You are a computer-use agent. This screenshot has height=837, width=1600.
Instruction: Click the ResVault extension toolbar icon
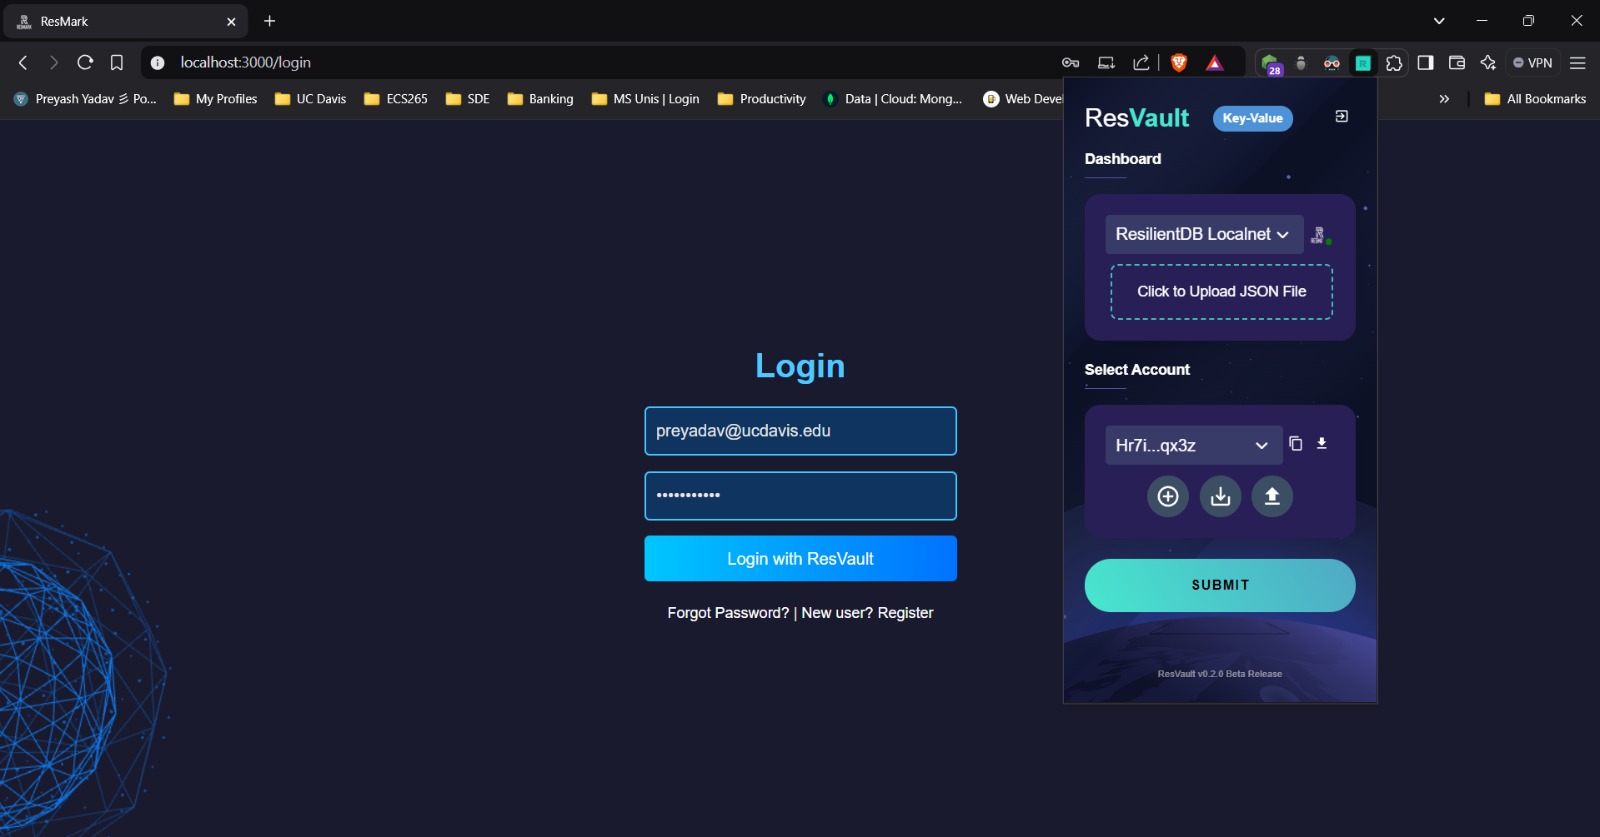pyautogui.click(x=1363, y=63)
